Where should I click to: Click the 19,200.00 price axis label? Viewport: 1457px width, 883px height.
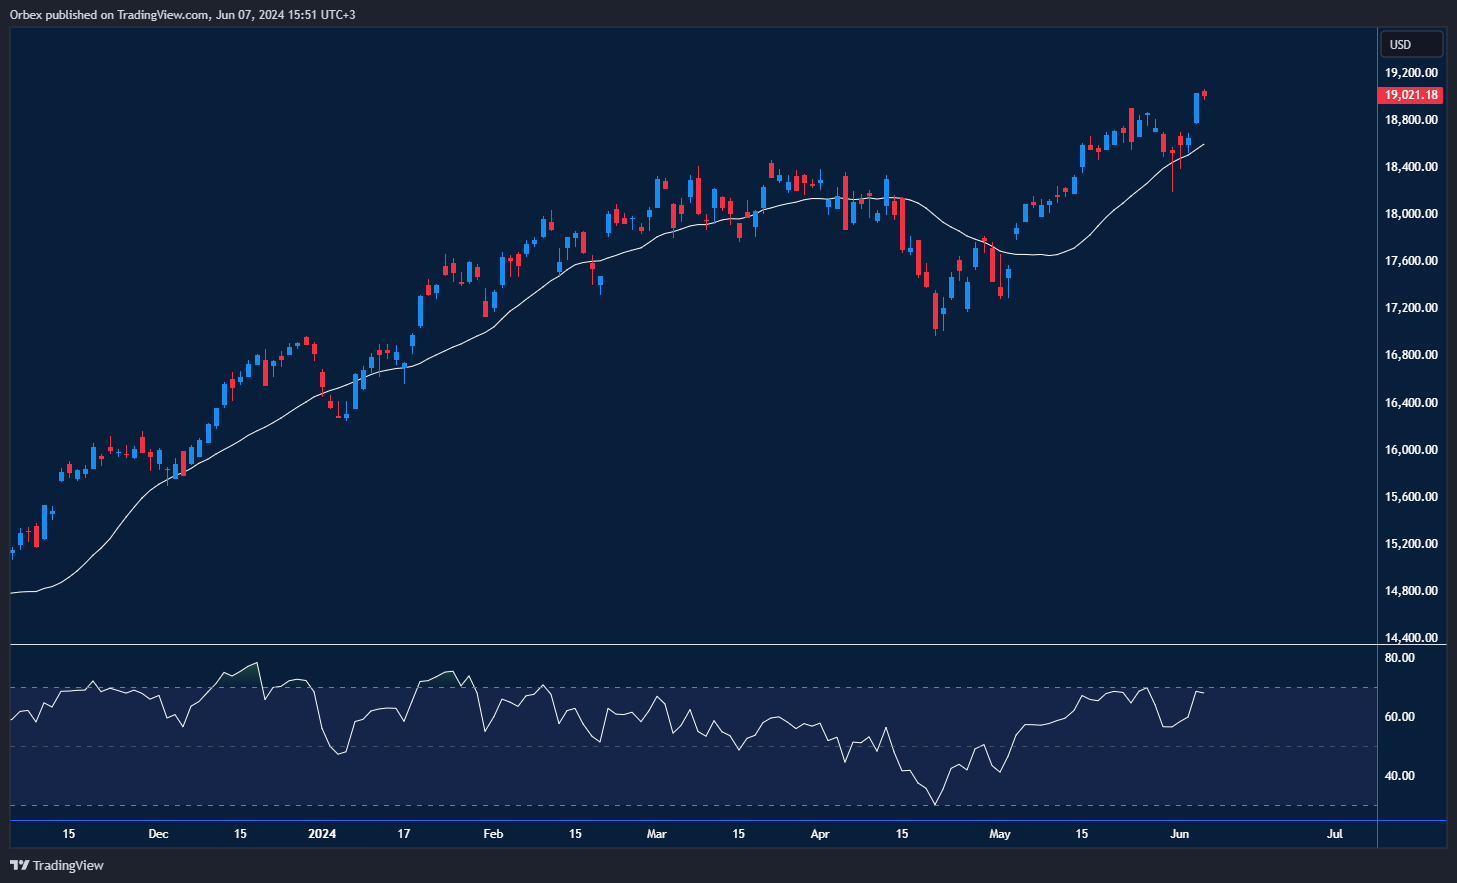(x=1411, y=73)
